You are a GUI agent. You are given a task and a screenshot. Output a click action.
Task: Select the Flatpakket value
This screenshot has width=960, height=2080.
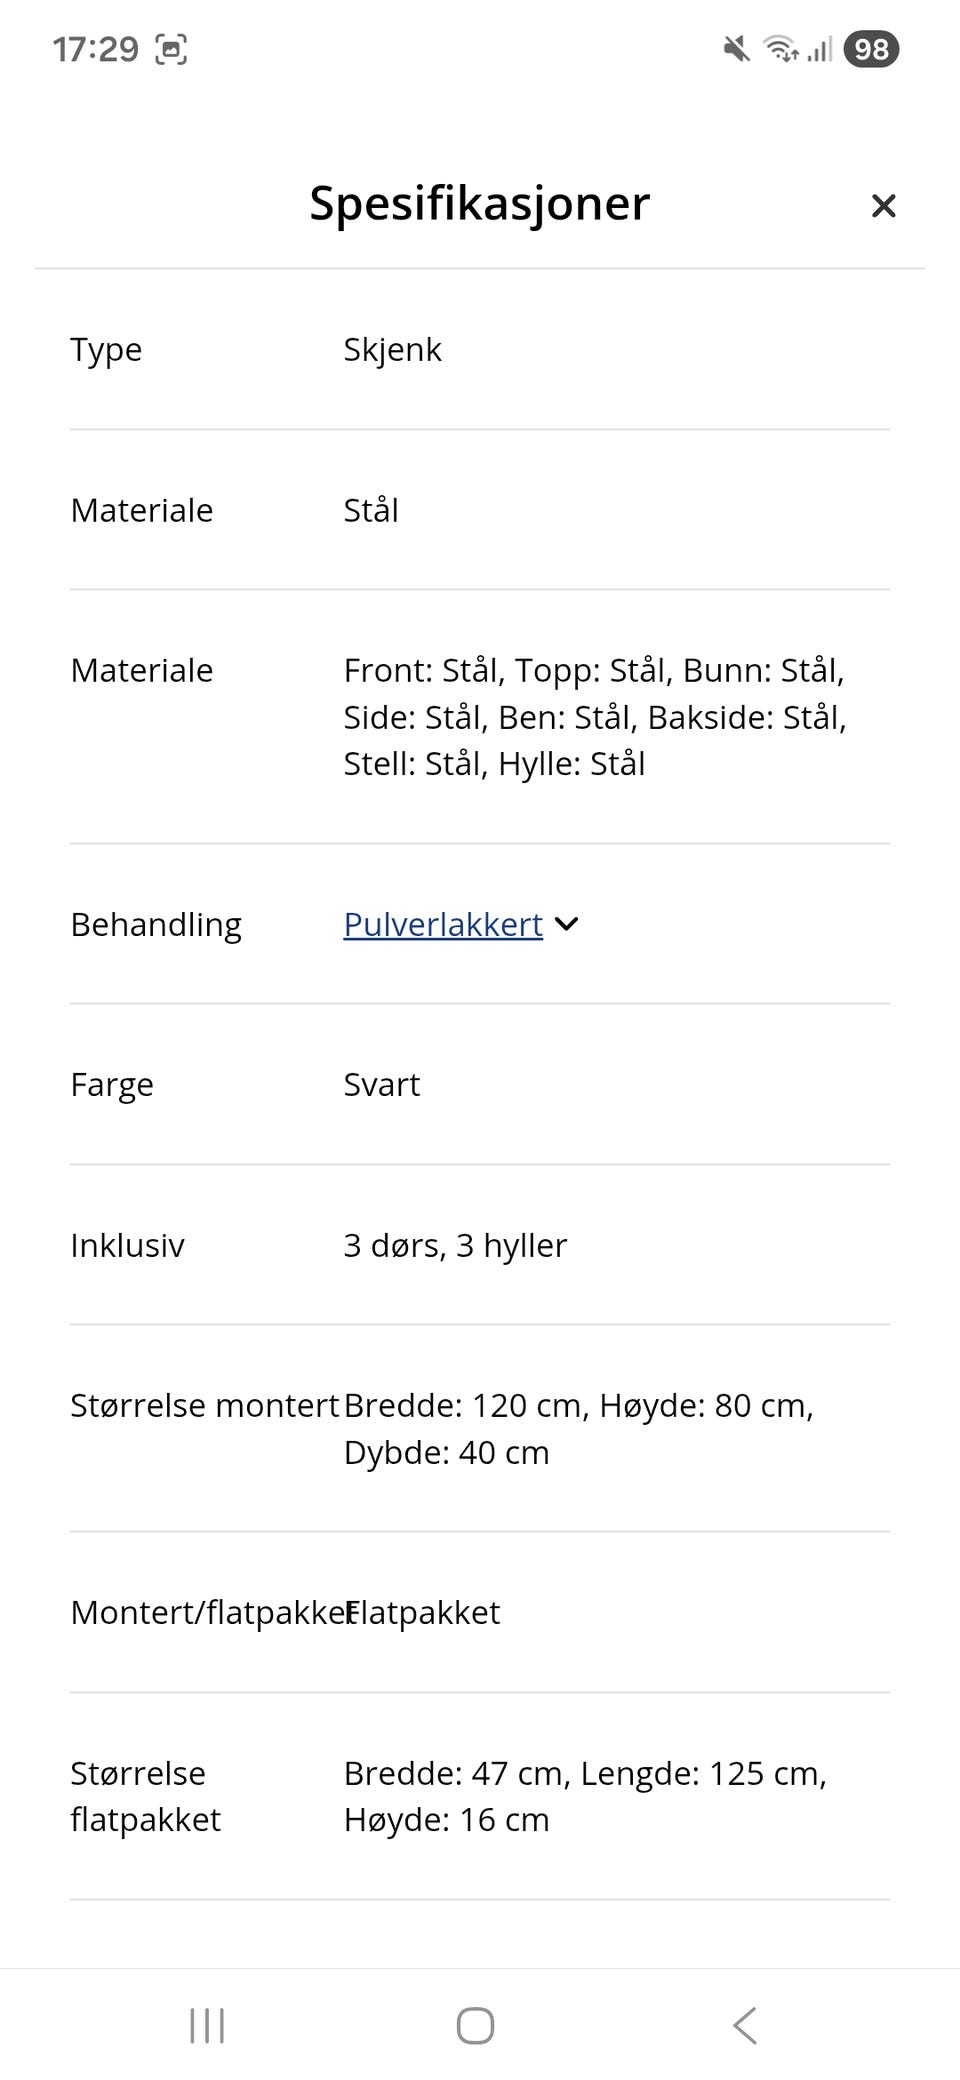(422, 1612)
